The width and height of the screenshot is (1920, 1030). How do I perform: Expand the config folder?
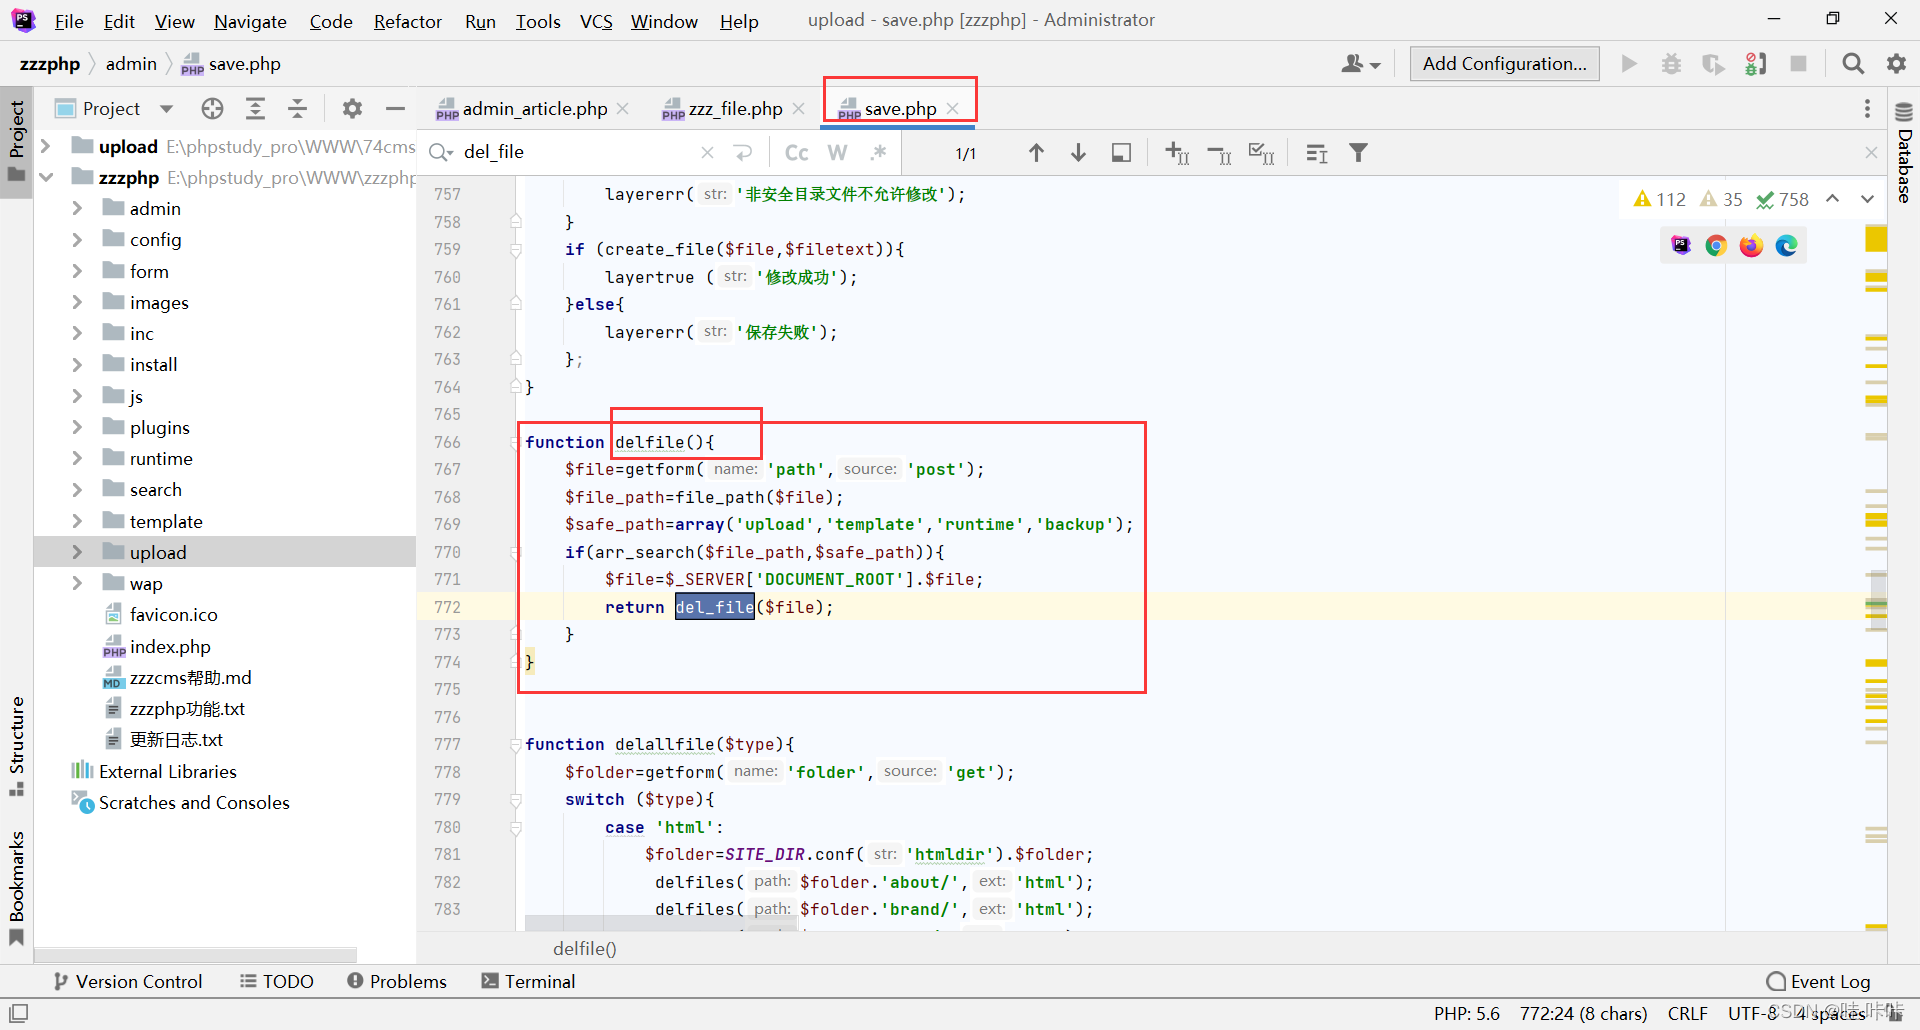point(77,239)
